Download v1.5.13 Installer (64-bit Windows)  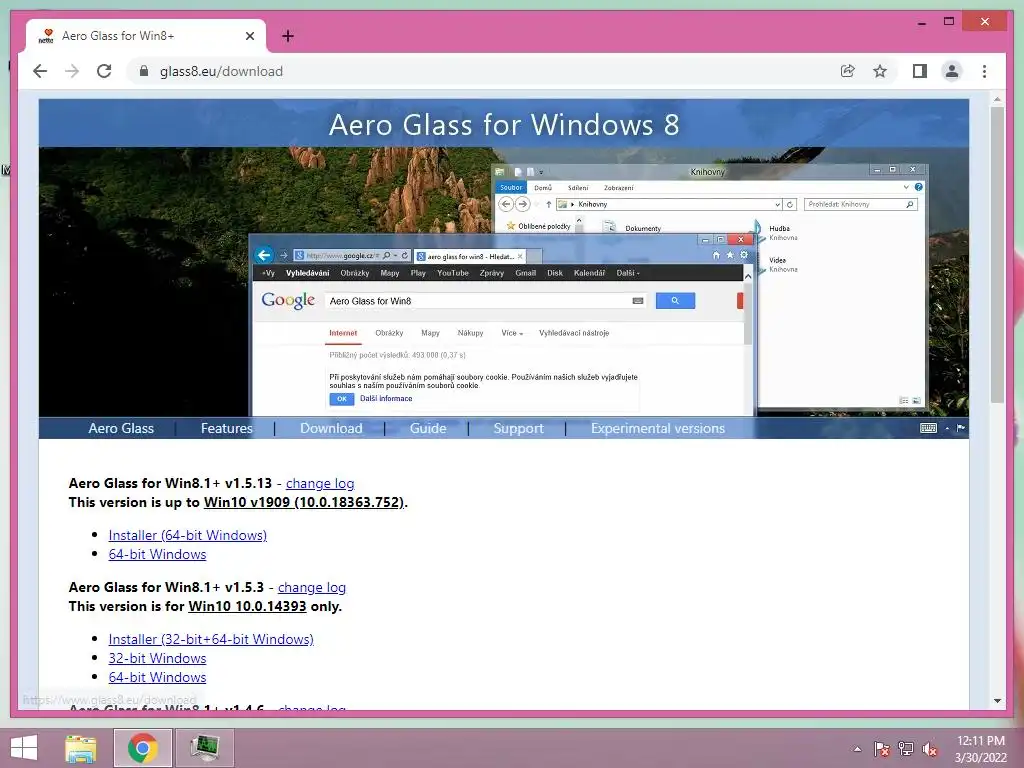click(x=187, y=535)
